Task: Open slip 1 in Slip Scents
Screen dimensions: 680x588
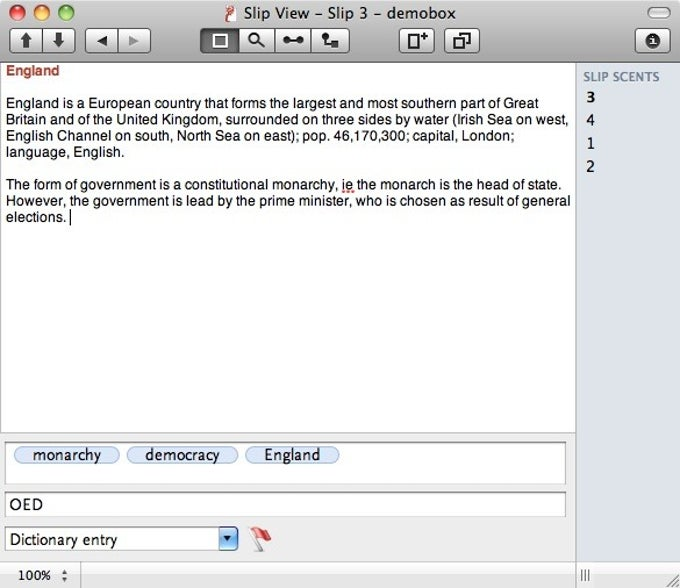Action: coord(590,143)
